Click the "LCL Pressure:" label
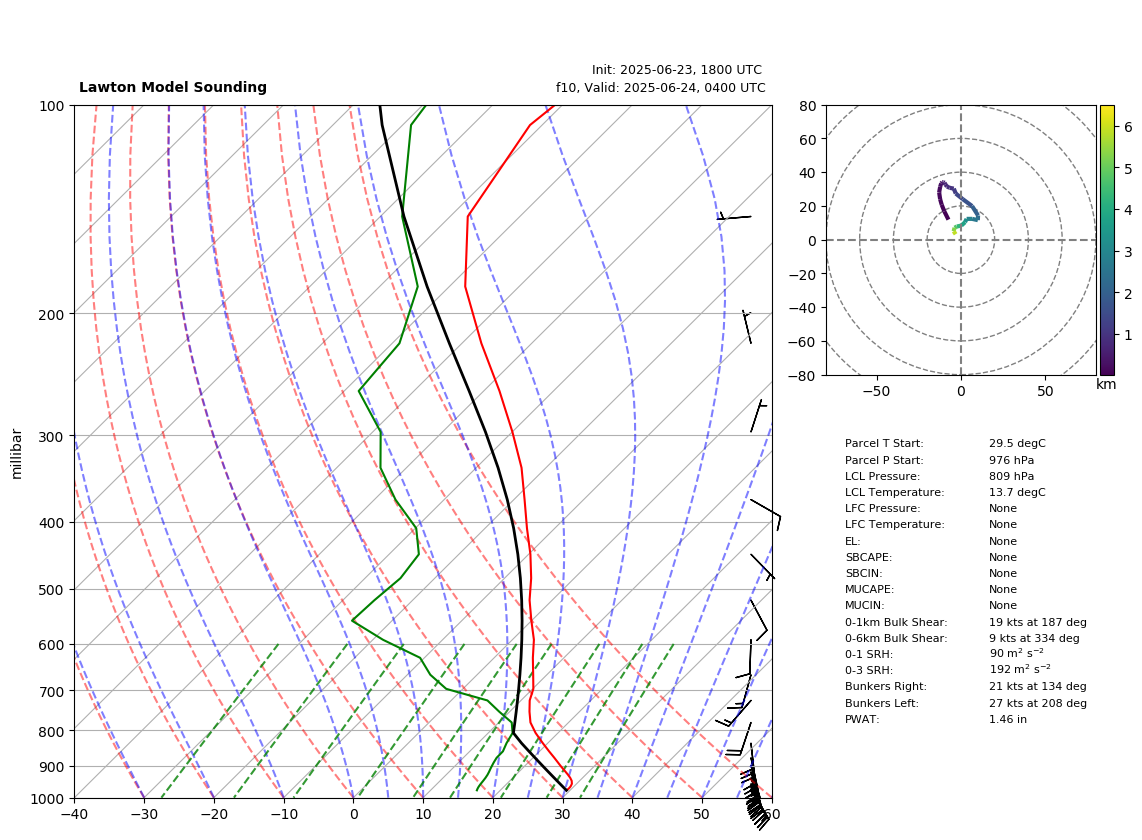This screenshot has width=1142, height=840. [883, 476]
